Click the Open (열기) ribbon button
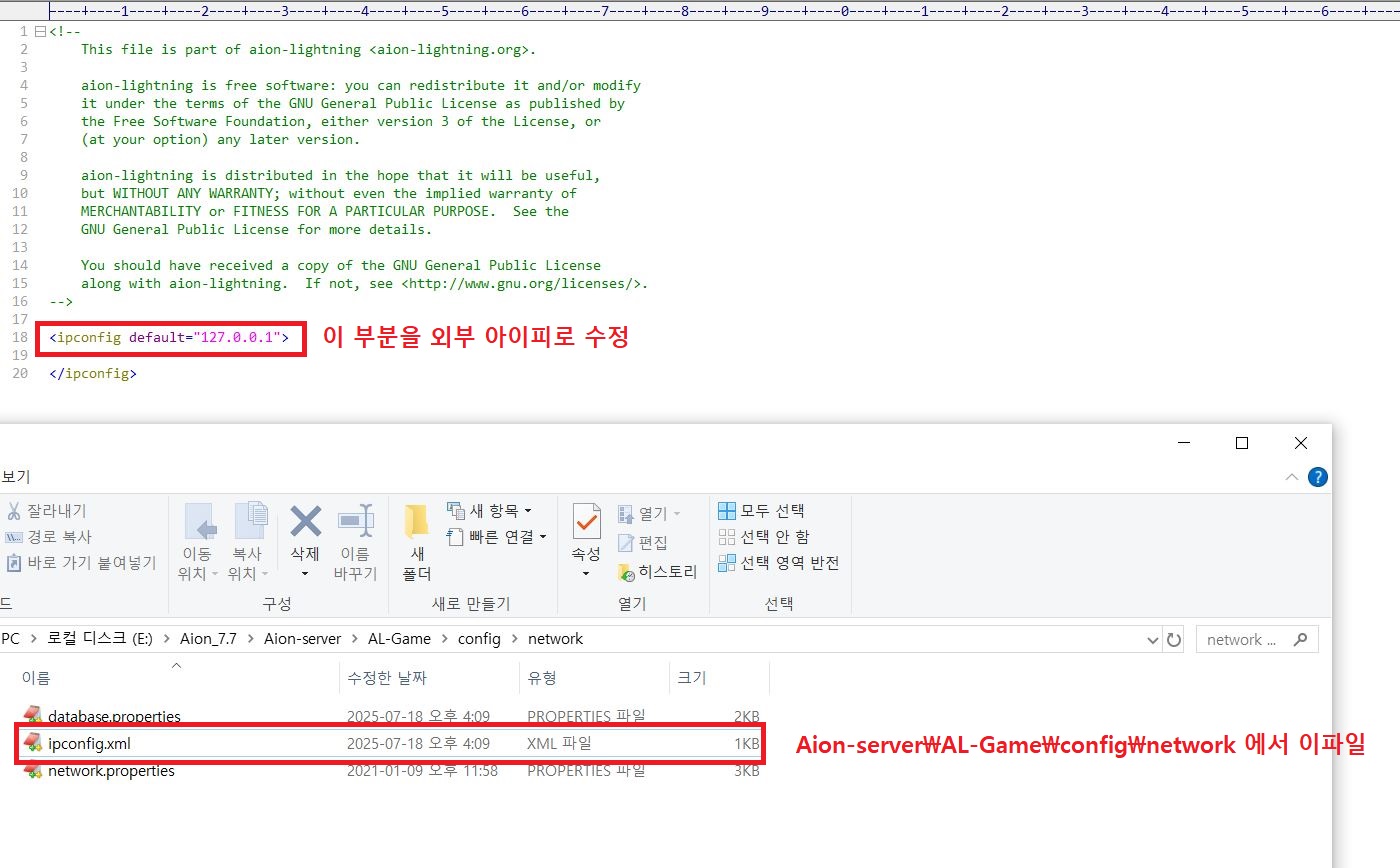 pos(649,513)
